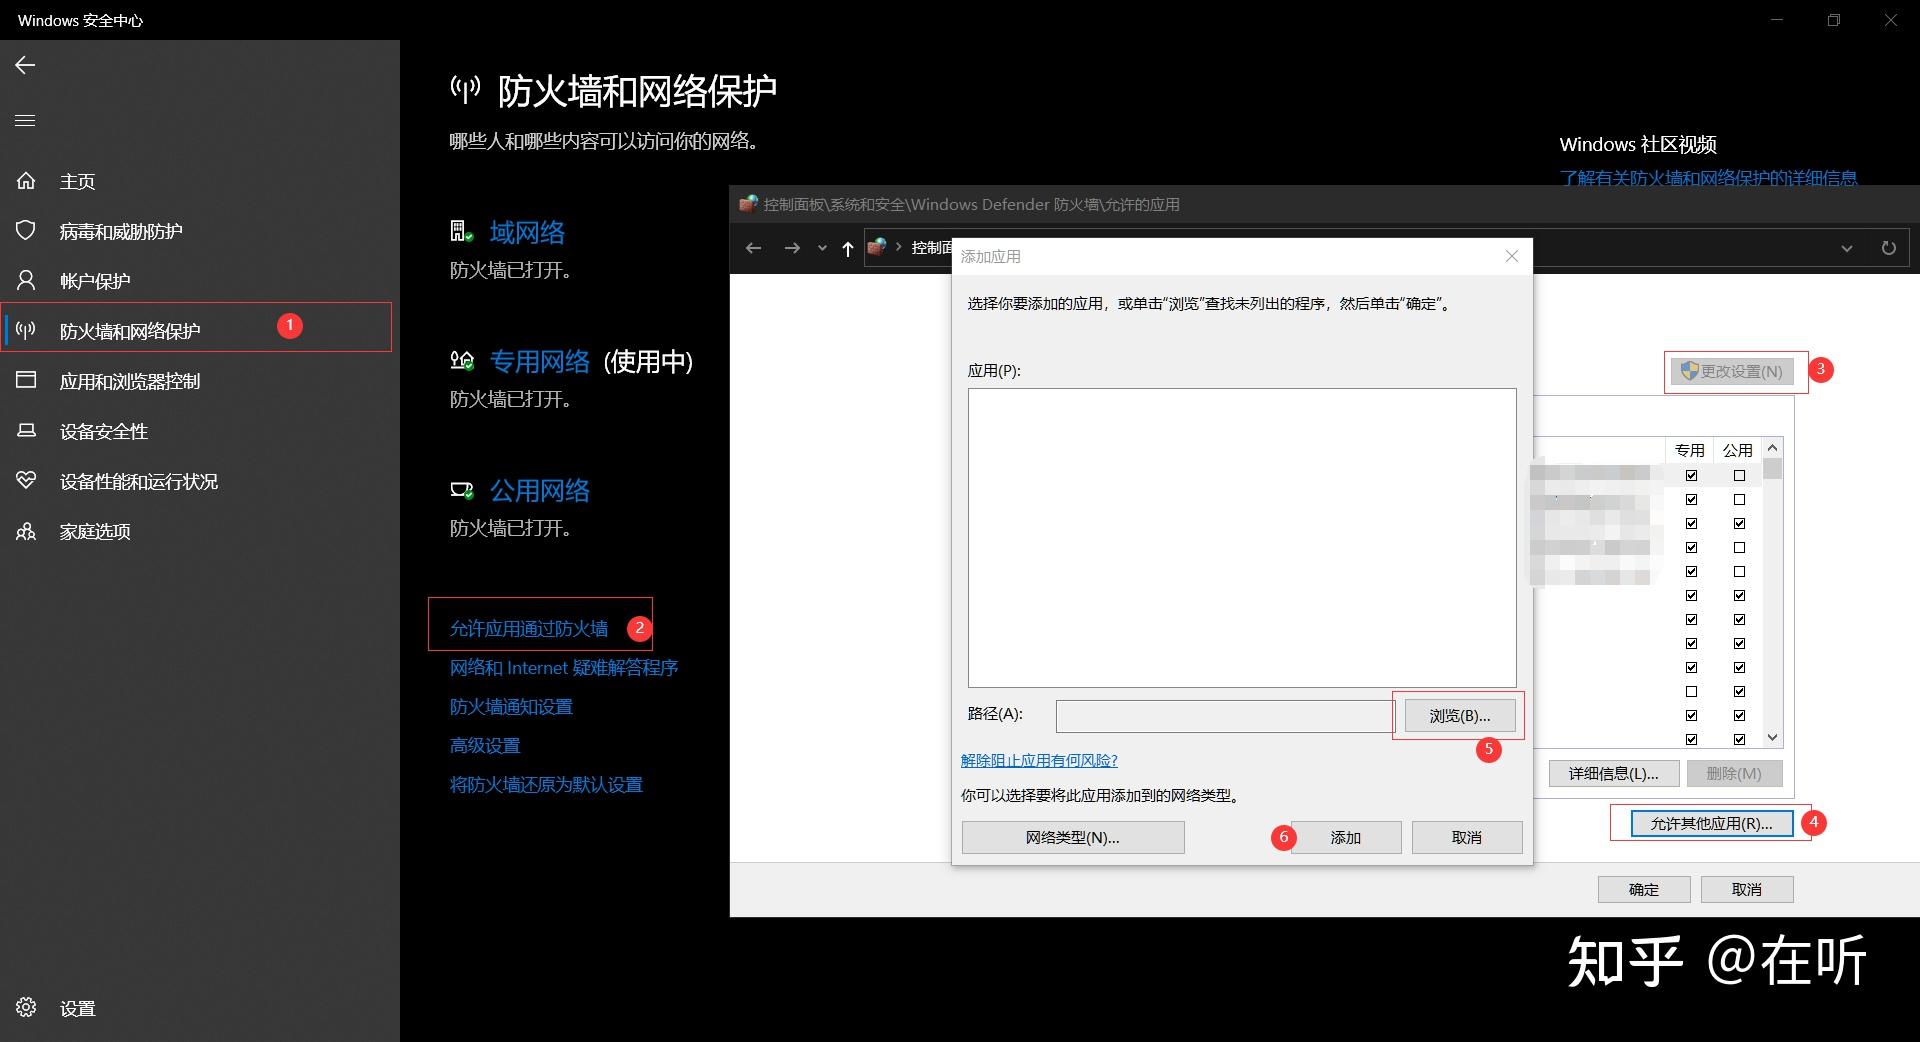Click the person icon for account protection
Screen dimensions: 1920x1042
pos(26,281)
